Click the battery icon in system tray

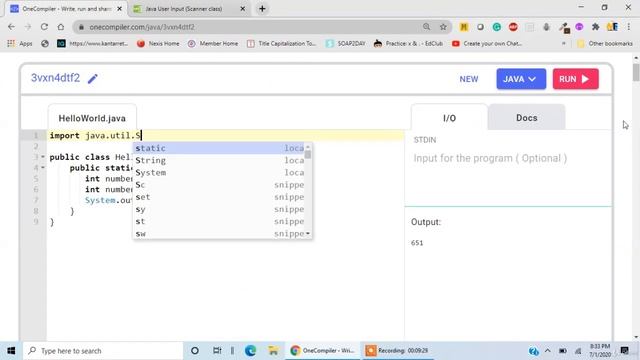point(562,351)
